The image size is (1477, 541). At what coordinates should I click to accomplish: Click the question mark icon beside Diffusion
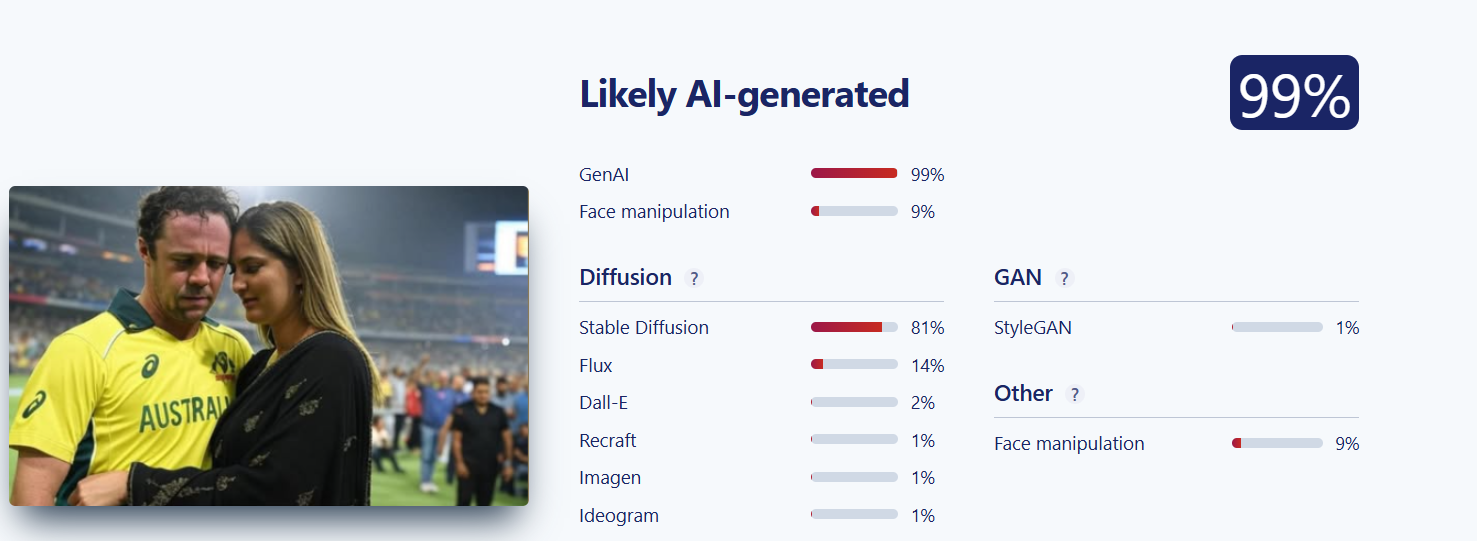click(694, 278)
